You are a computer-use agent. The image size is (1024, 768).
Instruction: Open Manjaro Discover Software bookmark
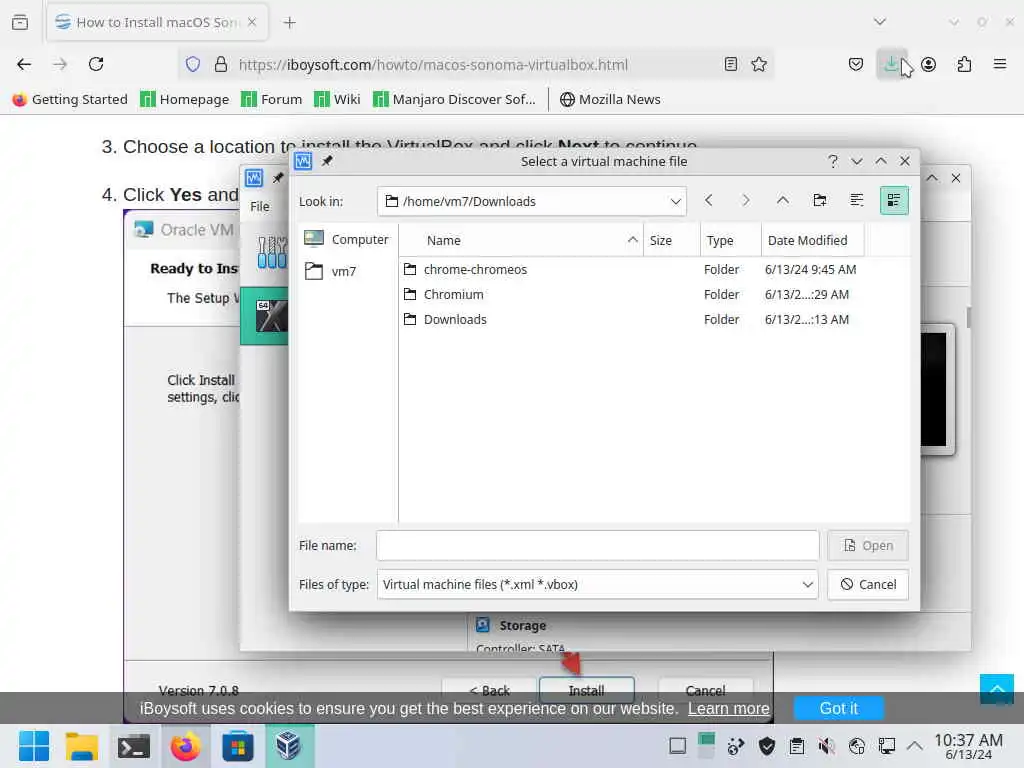(x=454, y=99)
